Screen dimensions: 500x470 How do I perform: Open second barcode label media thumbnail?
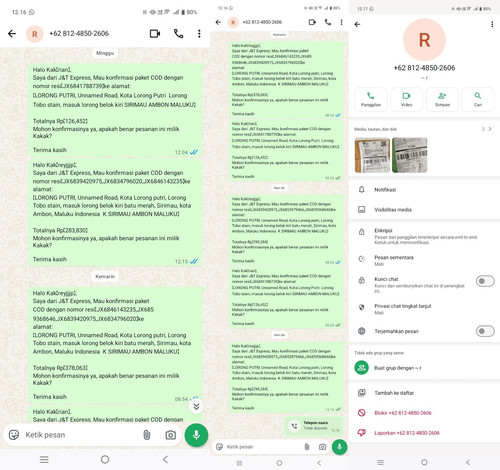coord(410,155)
